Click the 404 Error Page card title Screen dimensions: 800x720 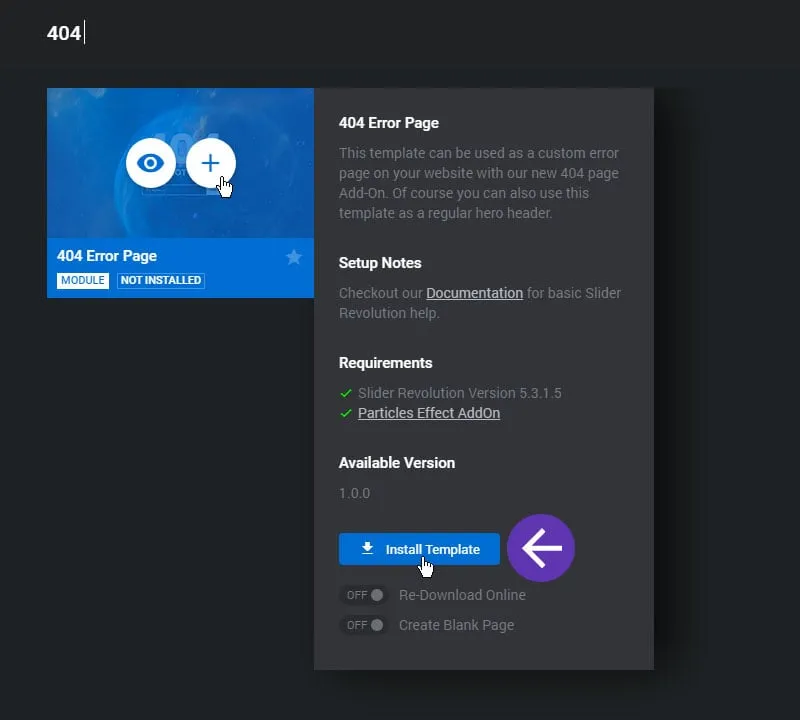point(107,256)
